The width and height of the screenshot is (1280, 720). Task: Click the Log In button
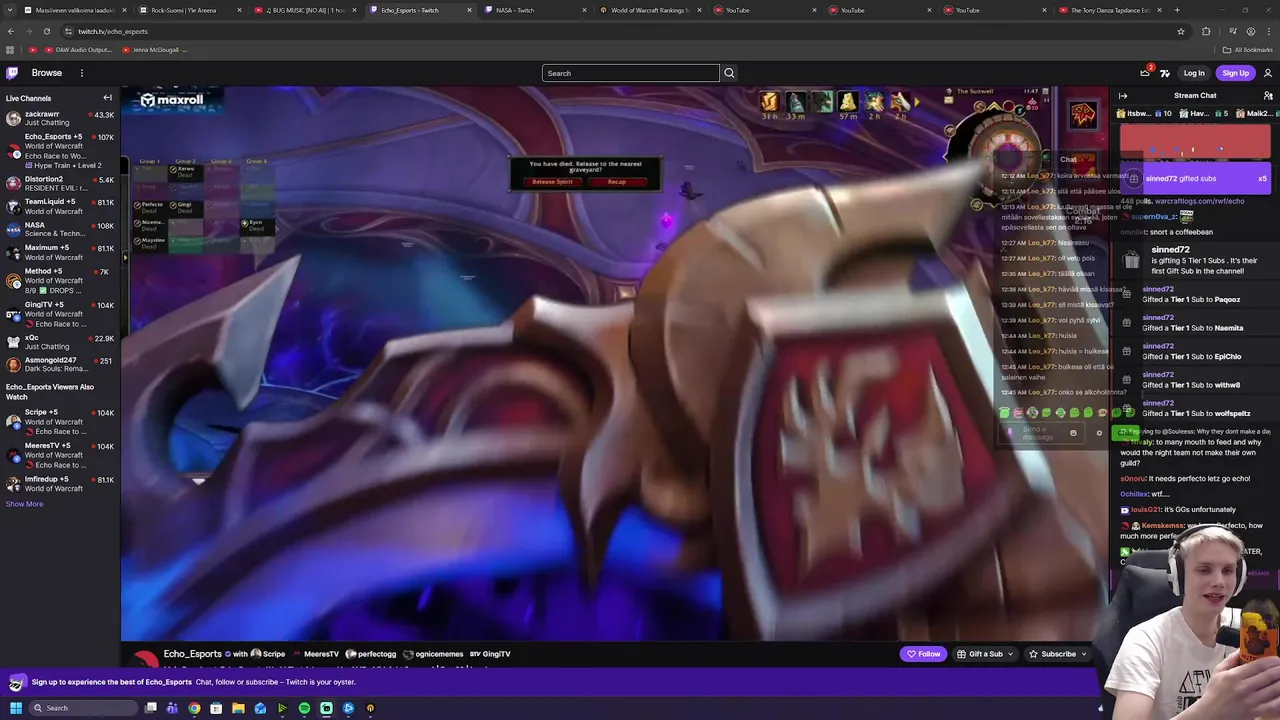(1194, 73)
